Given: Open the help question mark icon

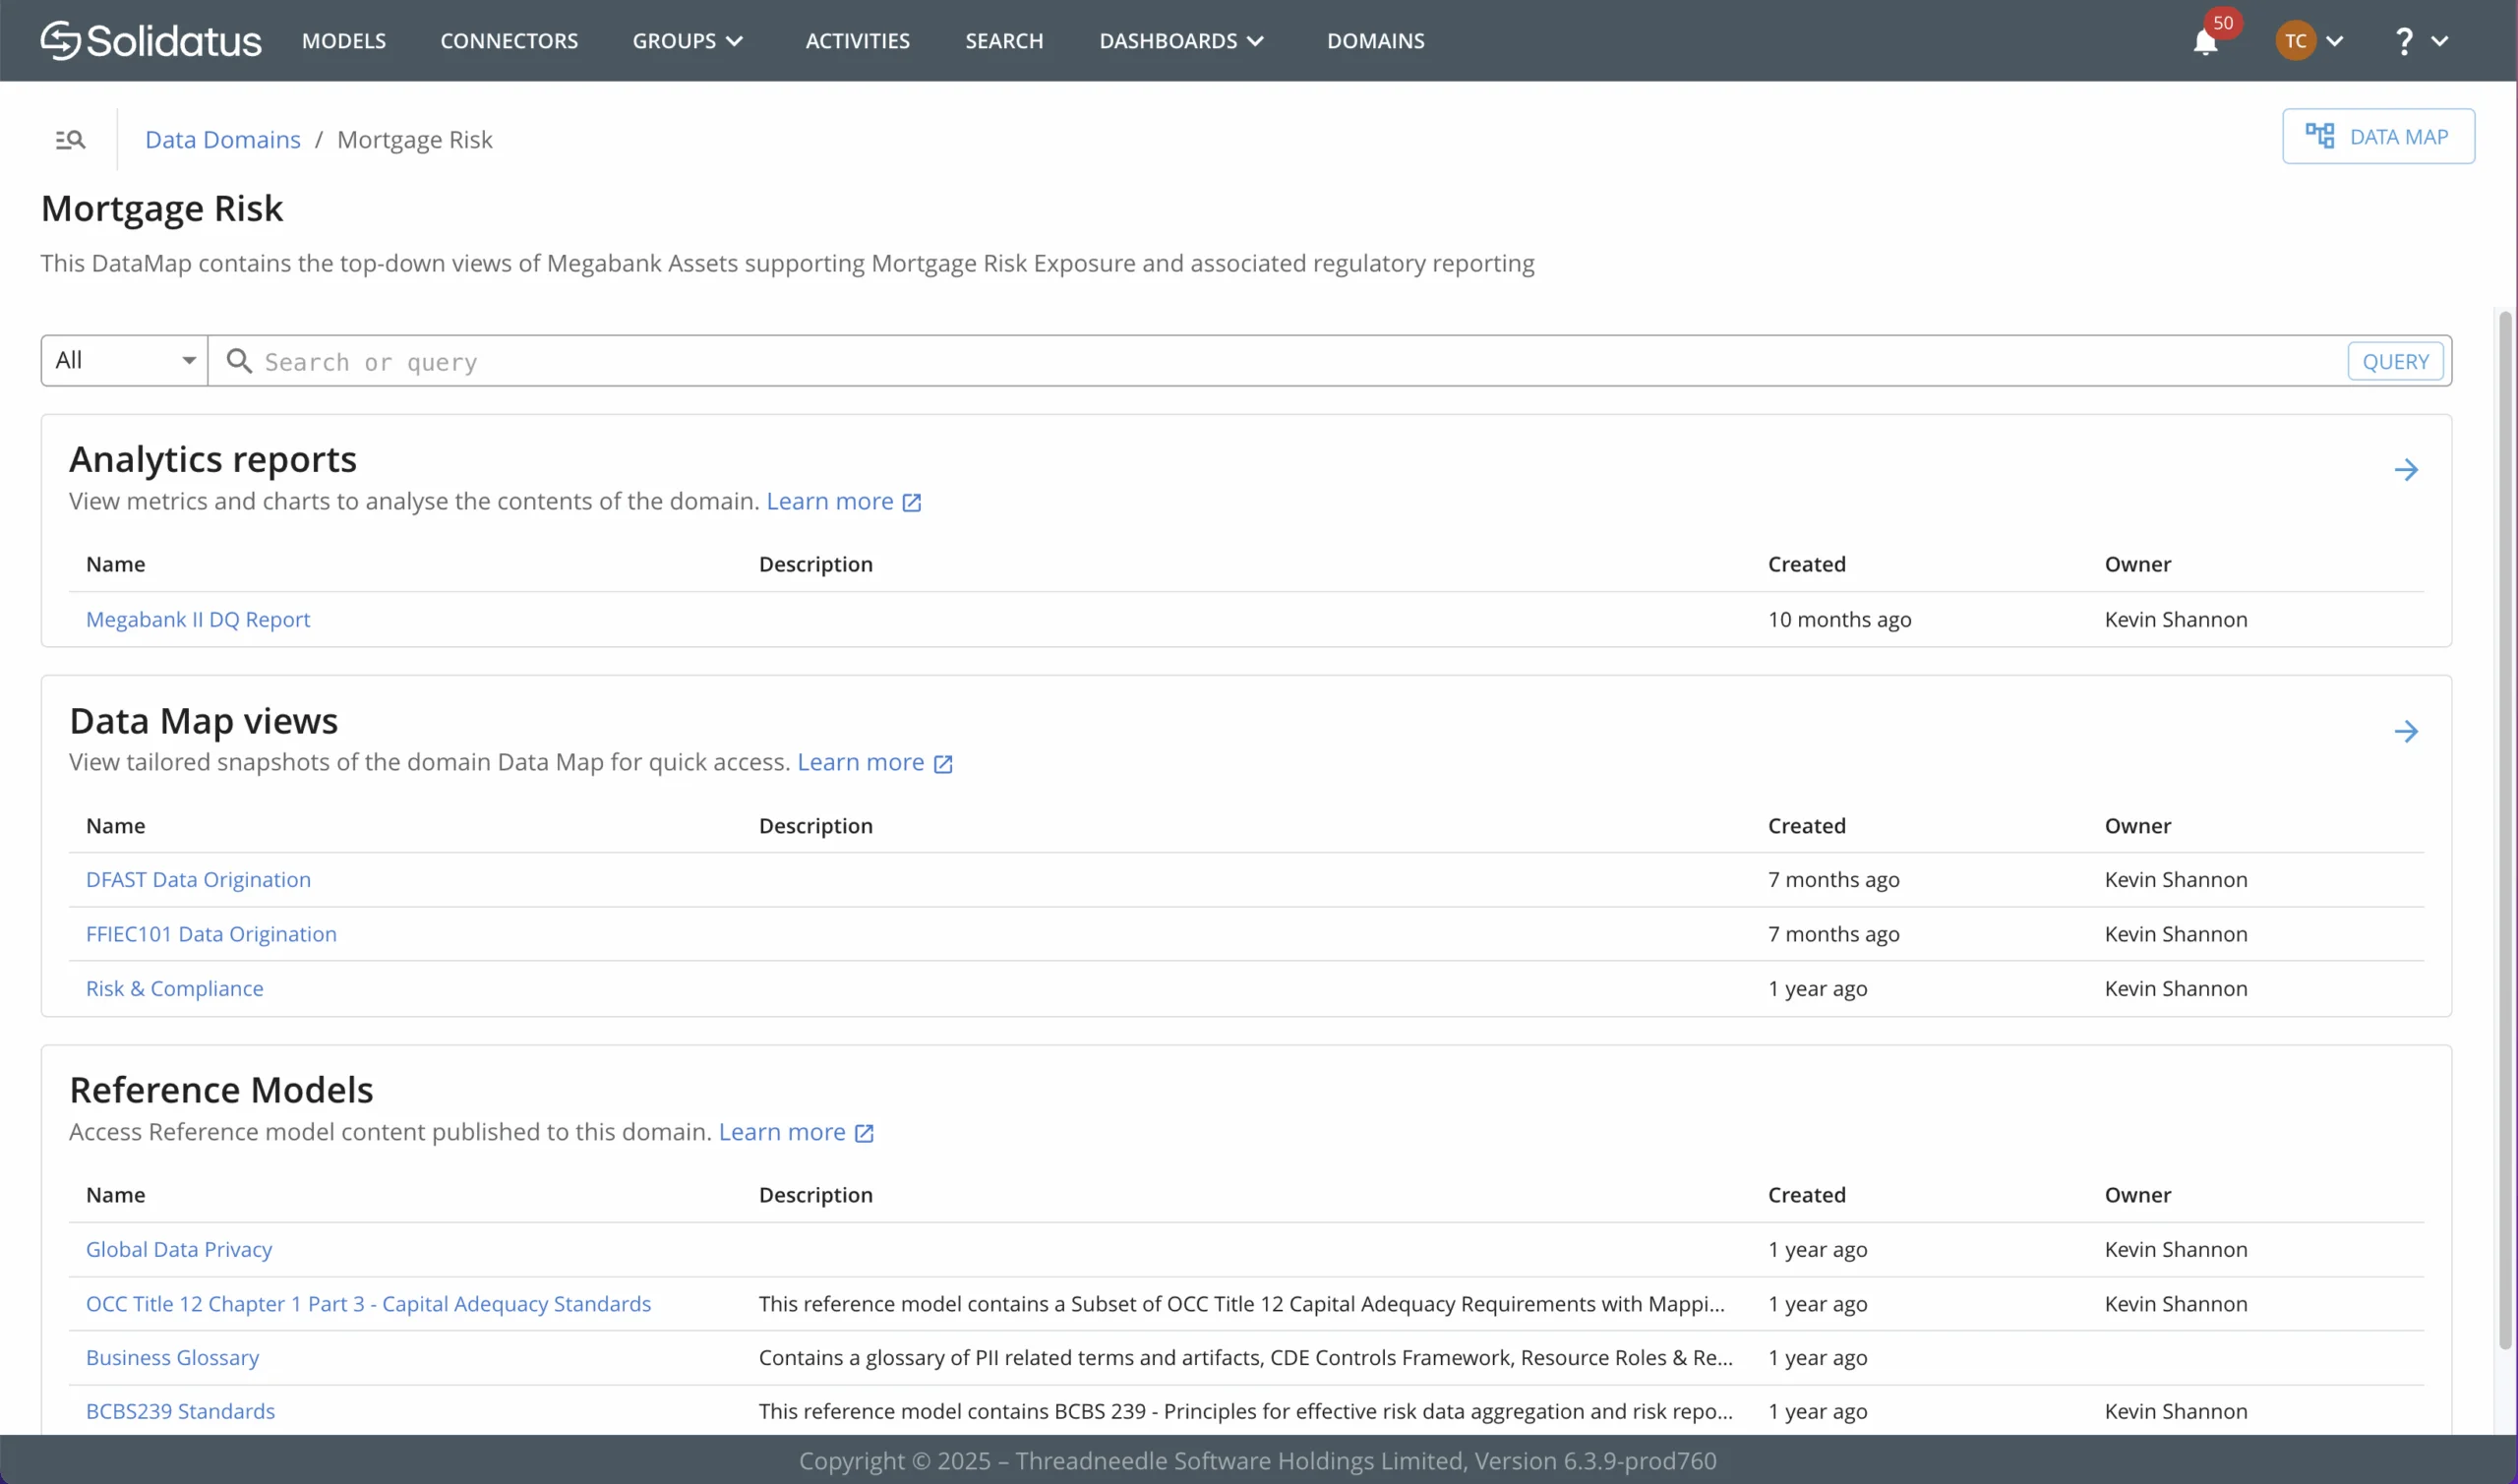Looking at the screenshot, I should [x=2404, y=41].
